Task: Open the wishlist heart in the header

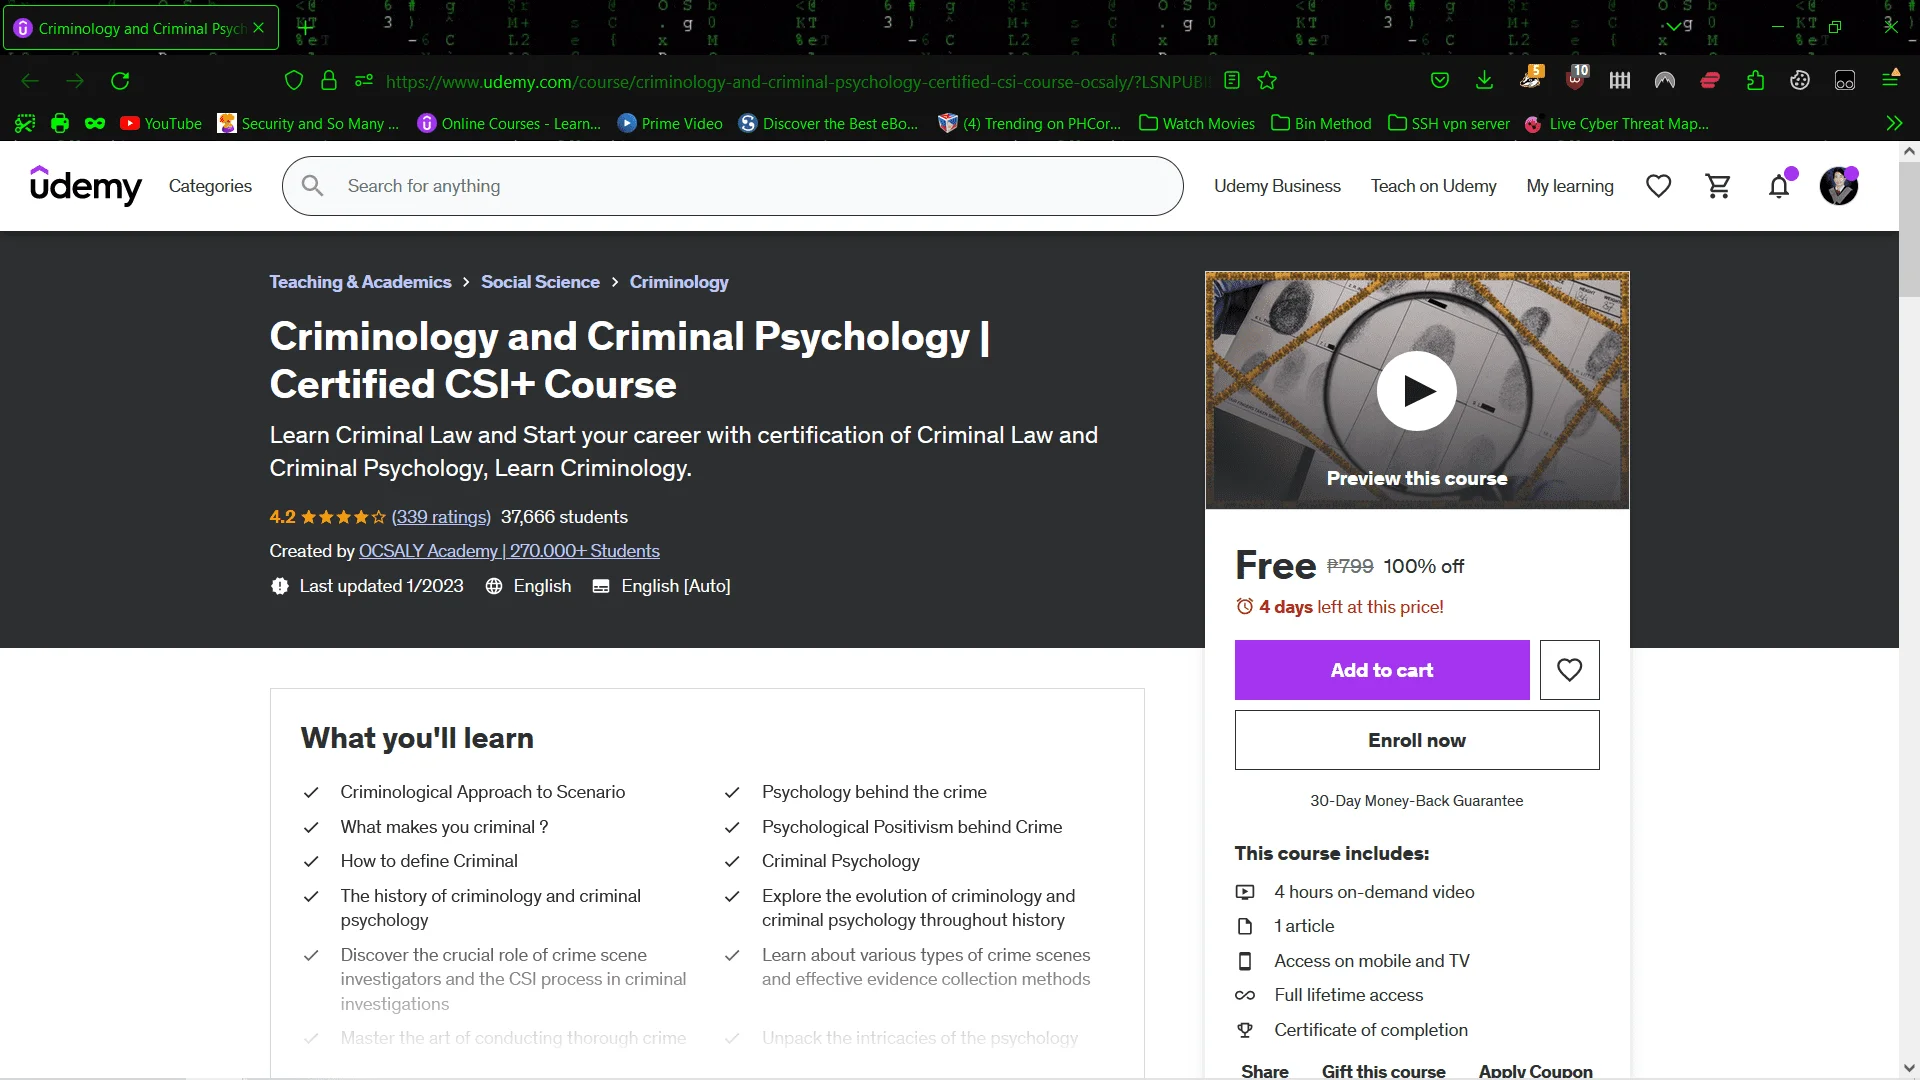Action: click(x=1658, y=186)
